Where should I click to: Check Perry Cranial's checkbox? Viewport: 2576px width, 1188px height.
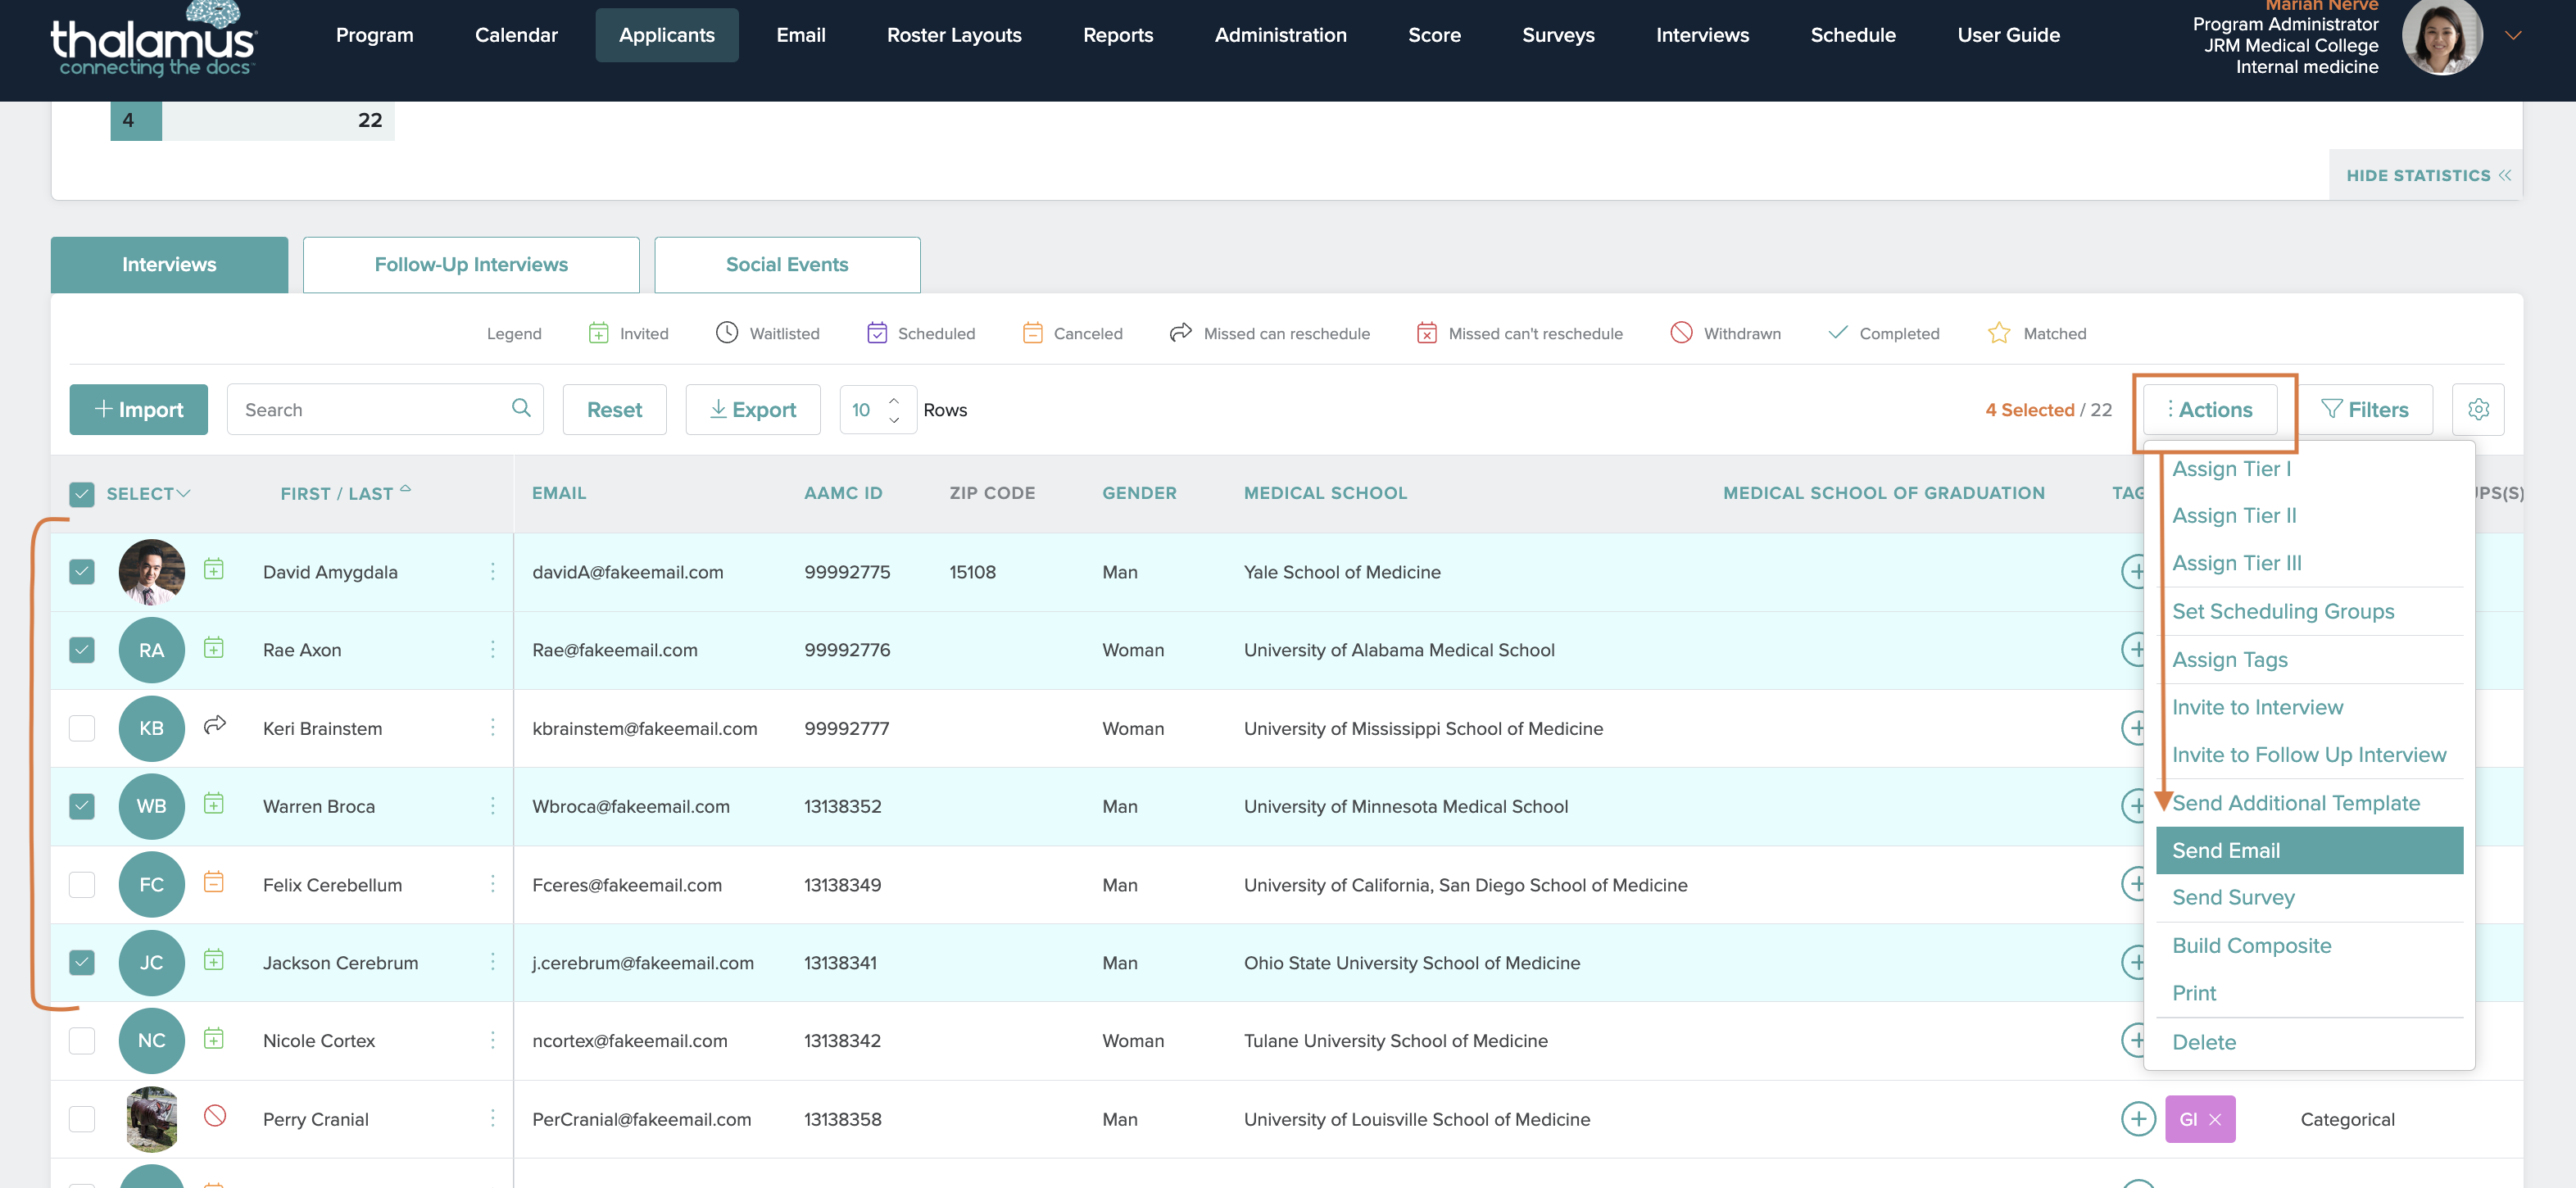(82, 1118)
